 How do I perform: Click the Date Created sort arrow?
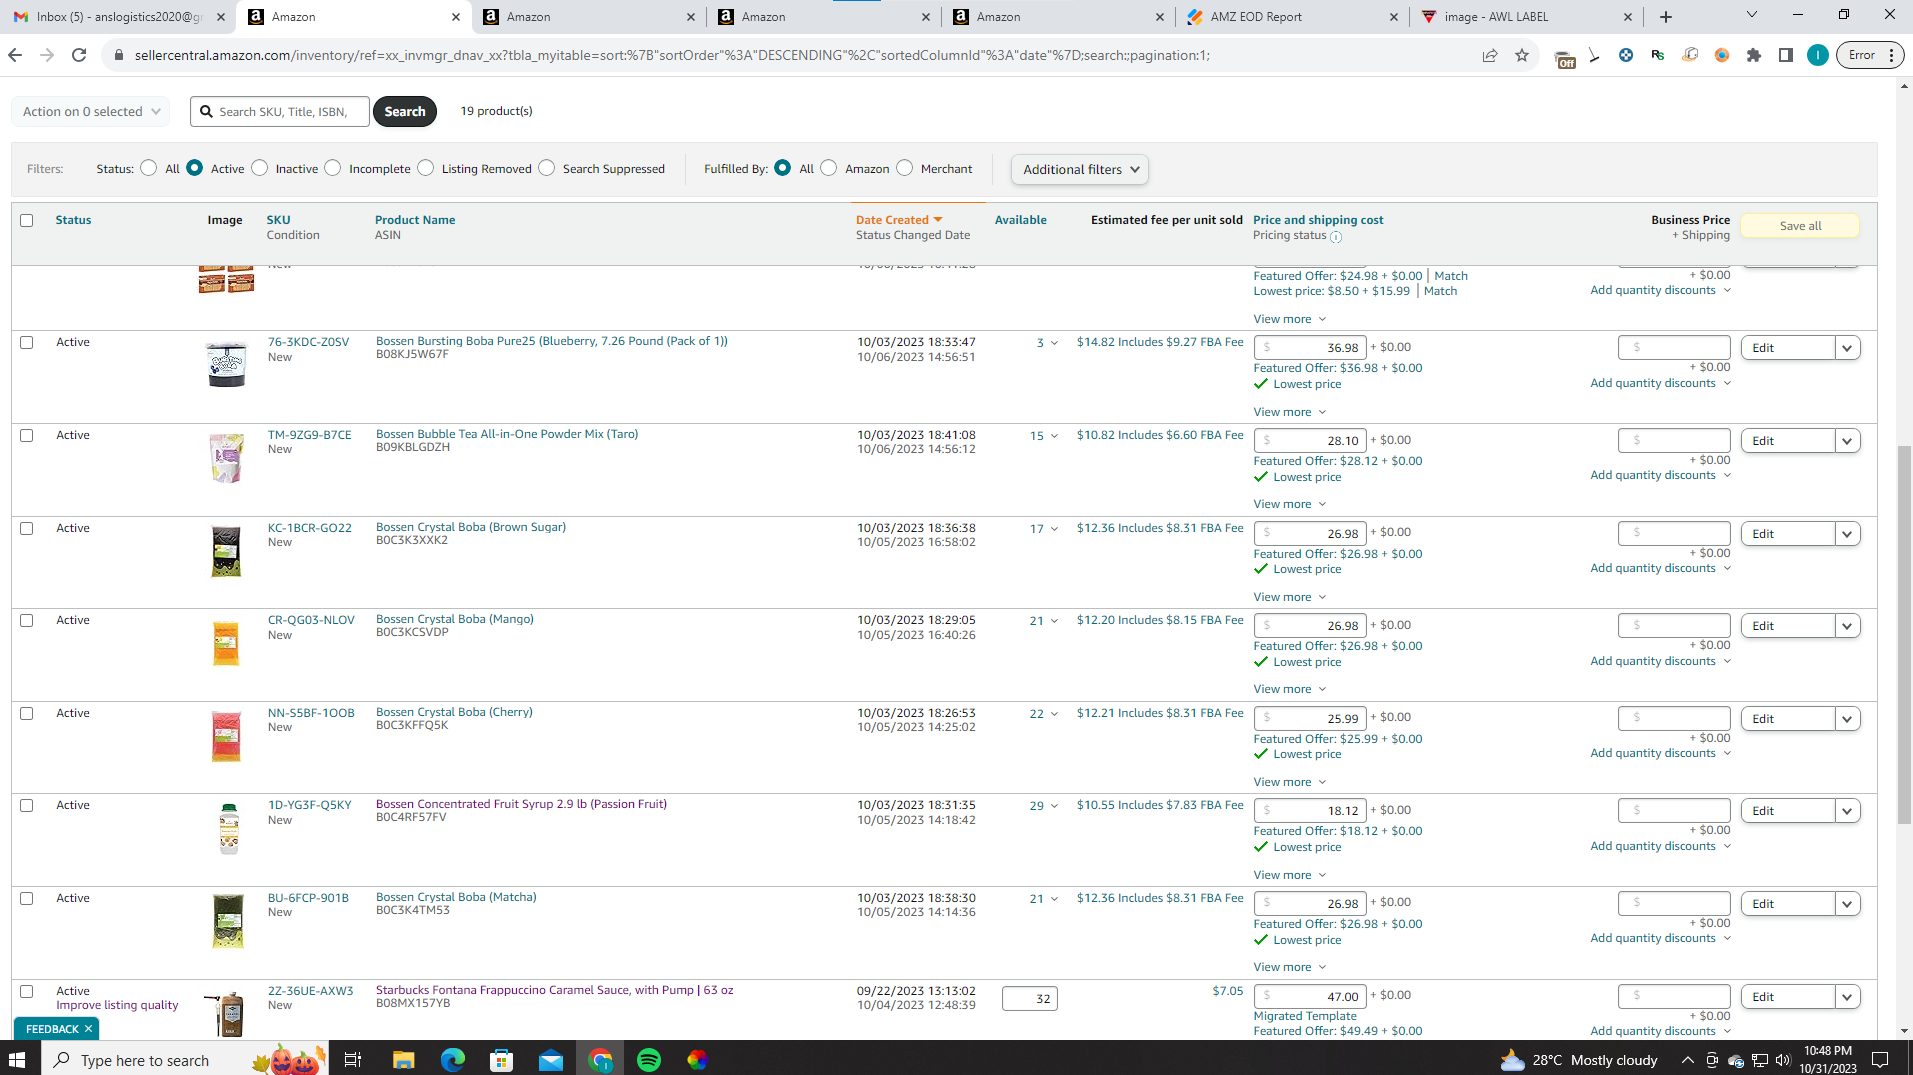pos(938,220)
